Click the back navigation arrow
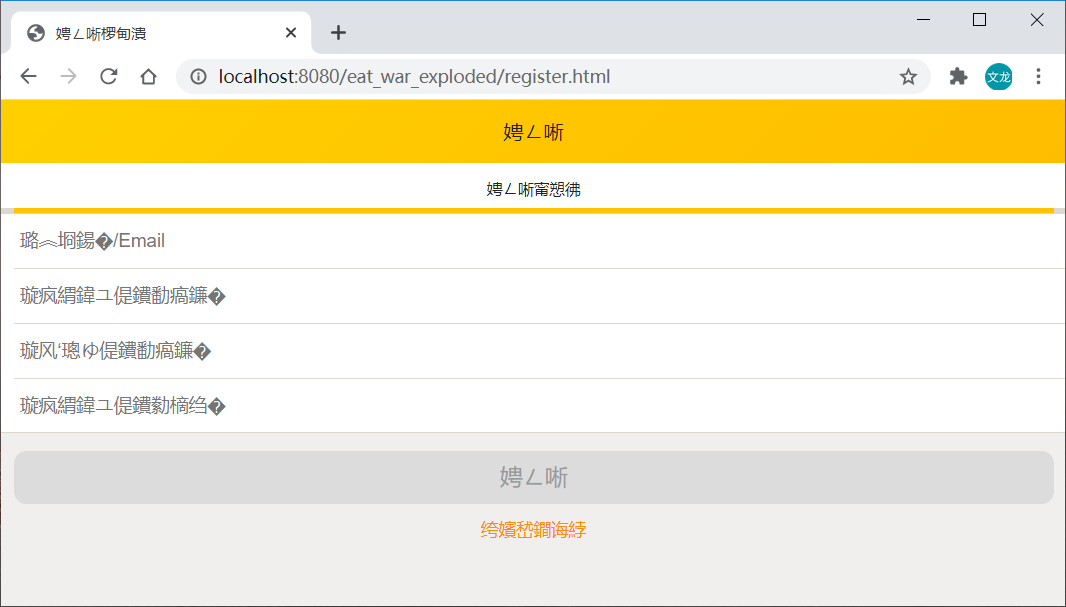The image size is (1066, 607). click(28, 76)
